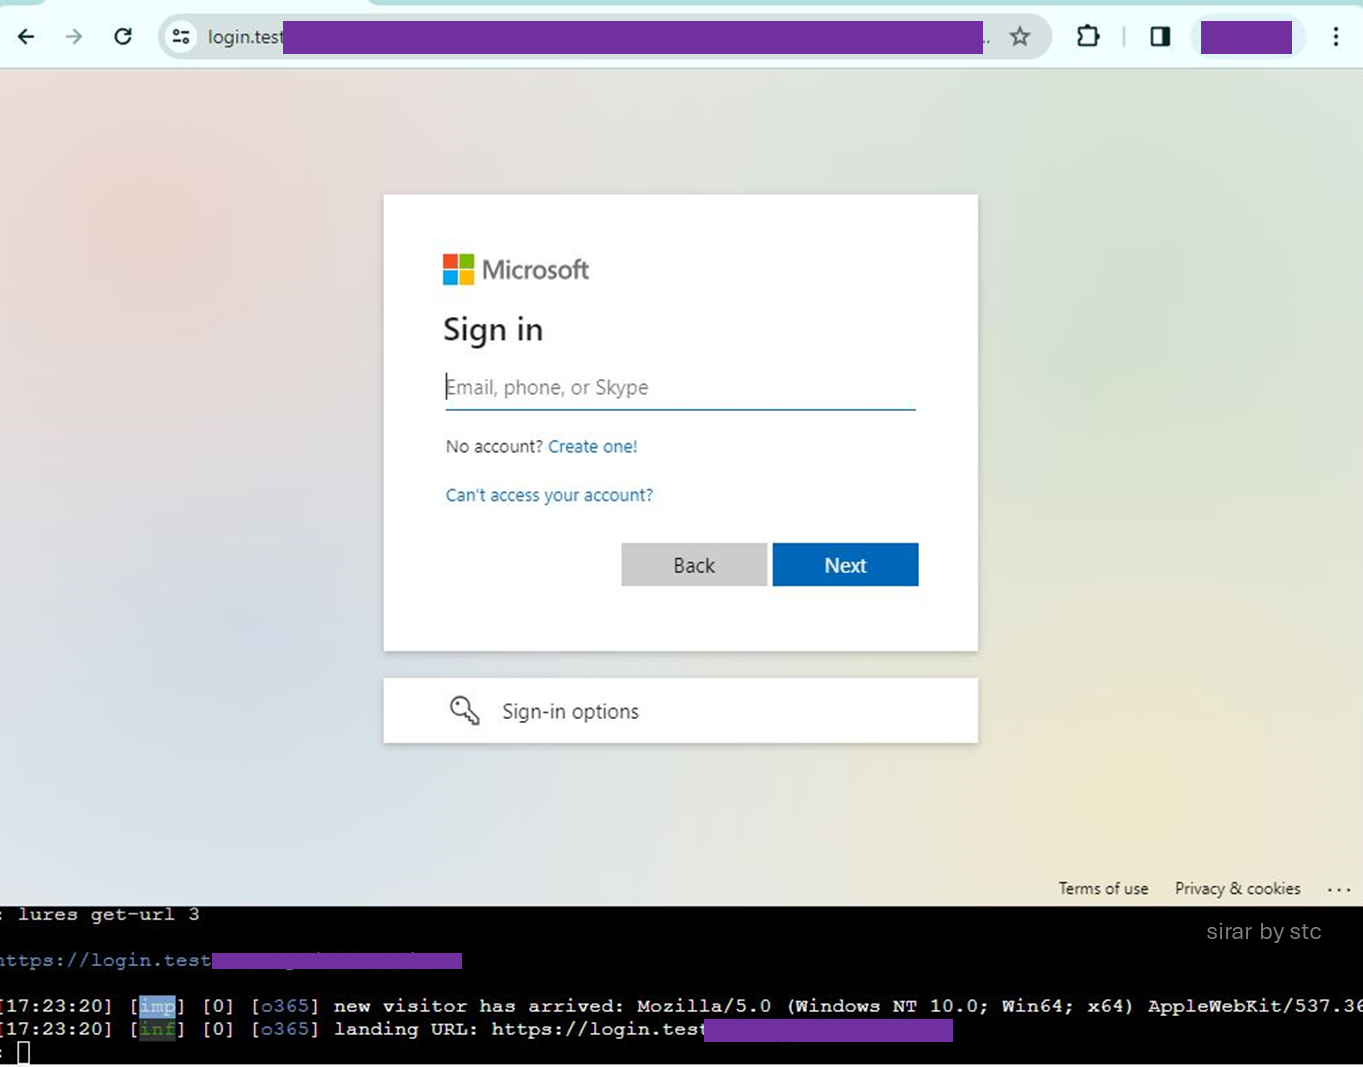Click the Next button

[845, 565]
